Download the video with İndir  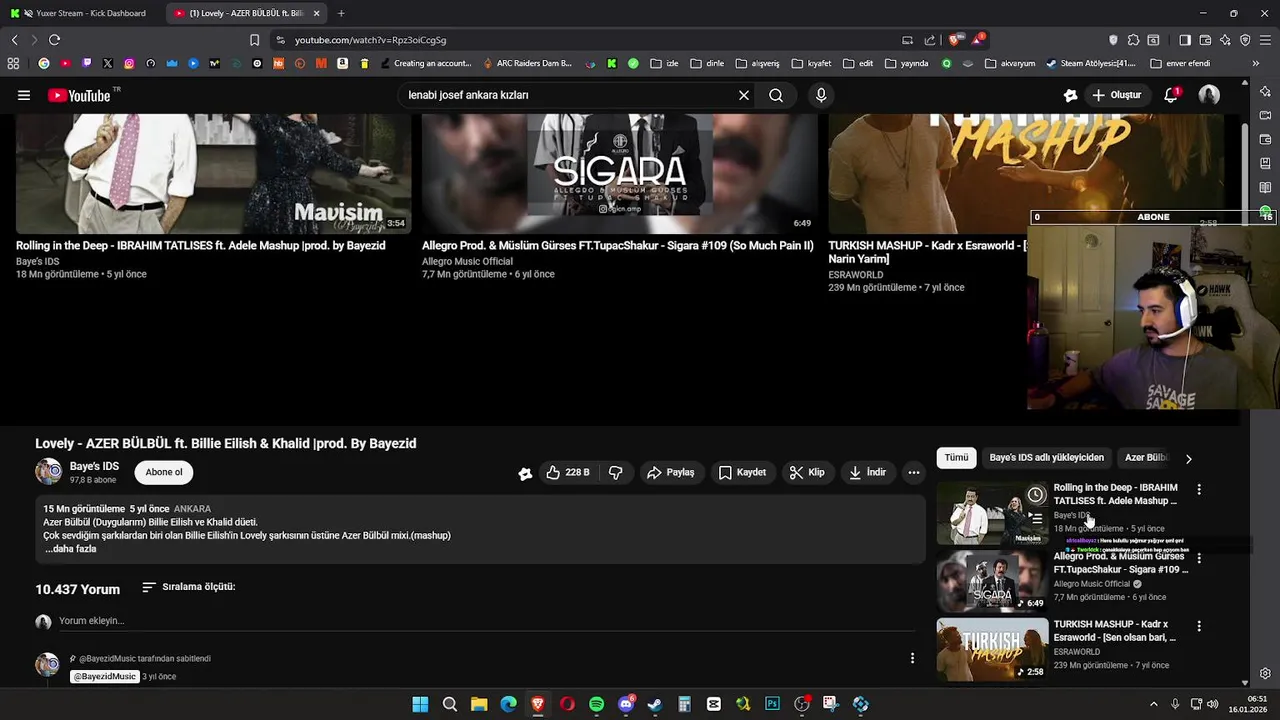pyautogui.click(x=867, y=472)
